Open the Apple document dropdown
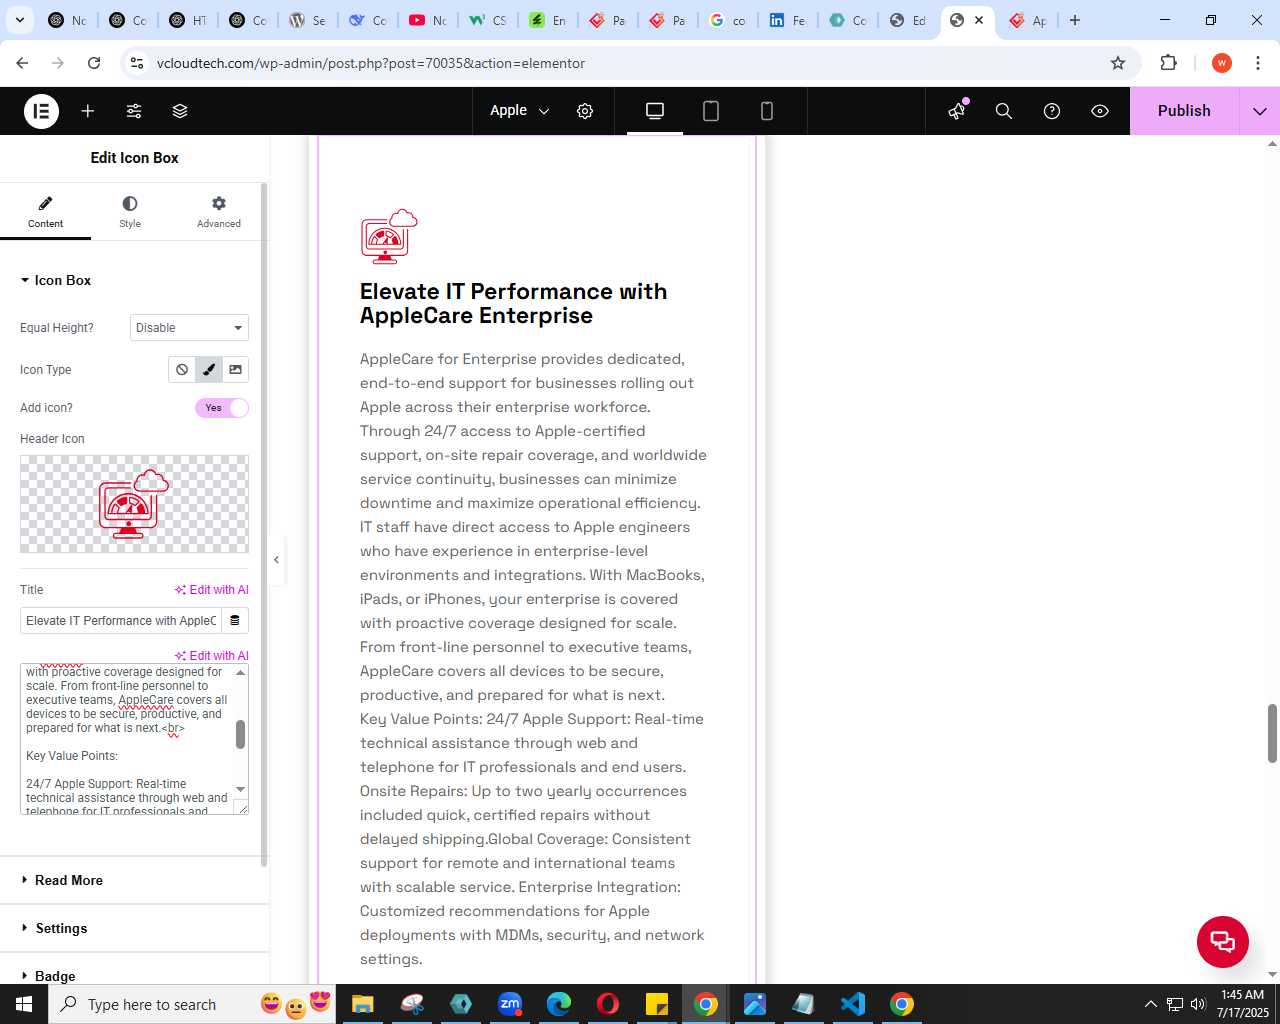The width and height of the screenshot is (1280, 1024). click(520, 111)
